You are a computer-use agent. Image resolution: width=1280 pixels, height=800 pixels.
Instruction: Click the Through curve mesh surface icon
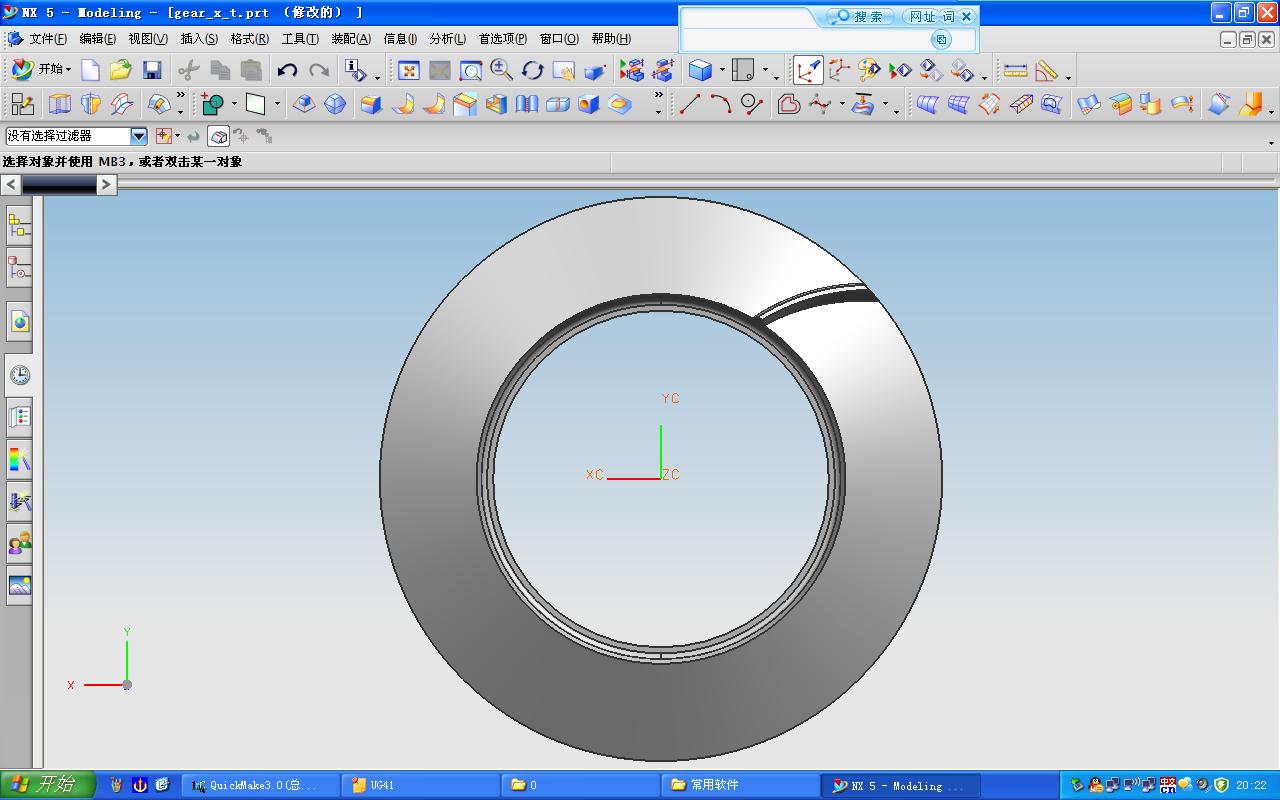(958, 104)
